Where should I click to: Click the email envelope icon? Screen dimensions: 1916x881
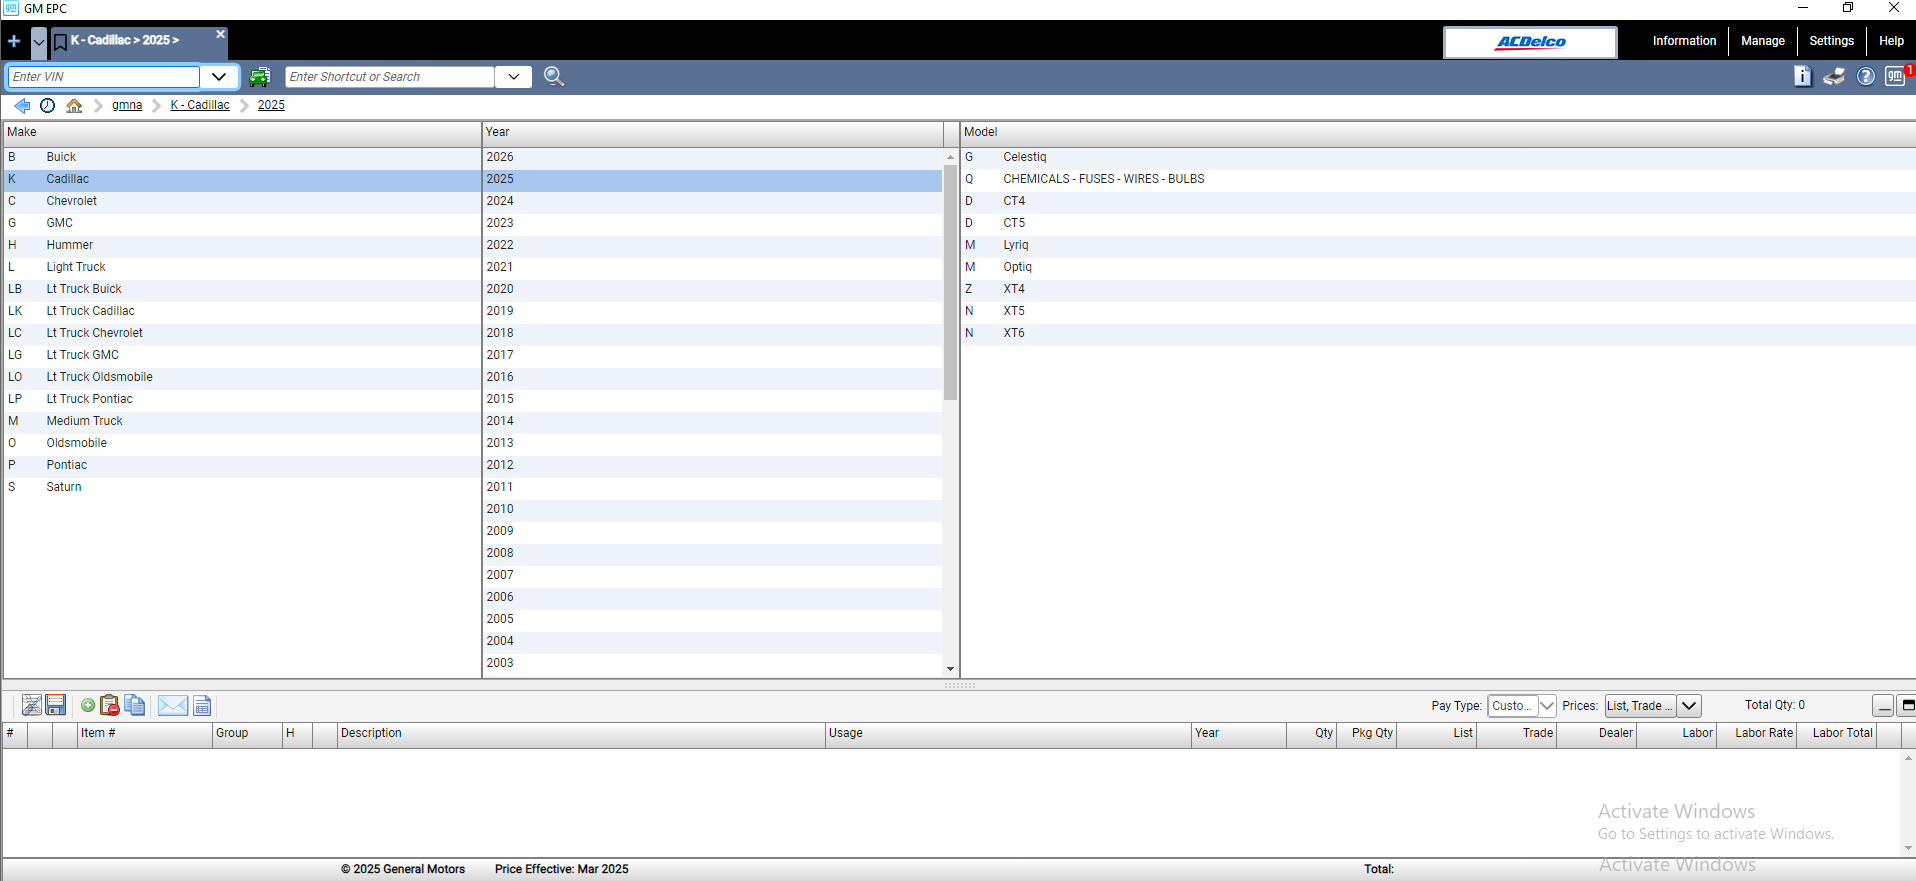click(173, 706)
